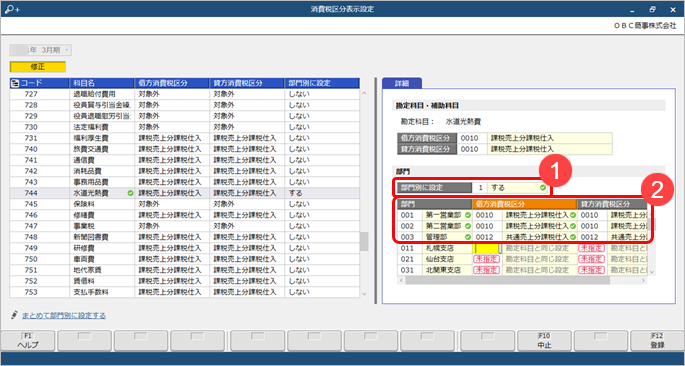Select row 730 法定福利費

click(184, 127)
